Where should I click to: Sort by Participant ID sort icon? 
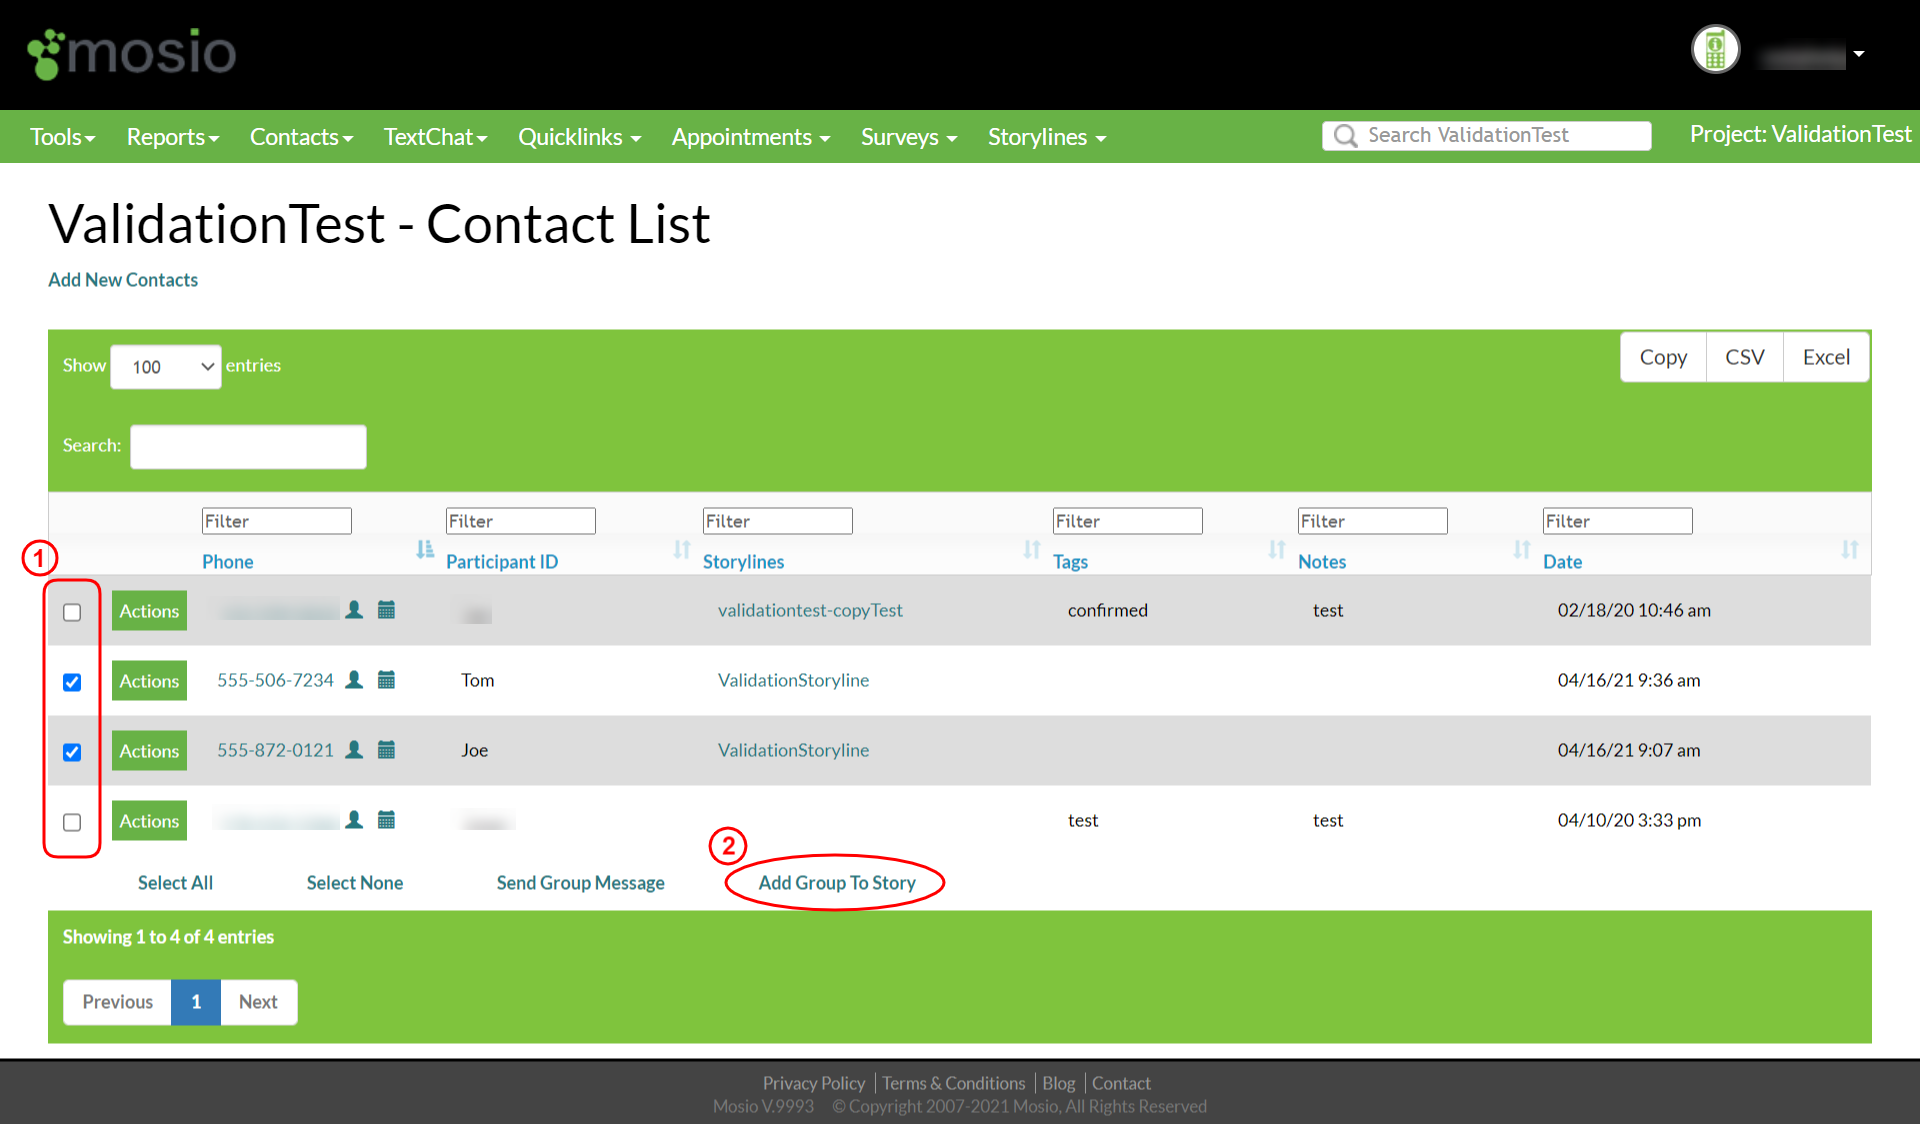682,549
